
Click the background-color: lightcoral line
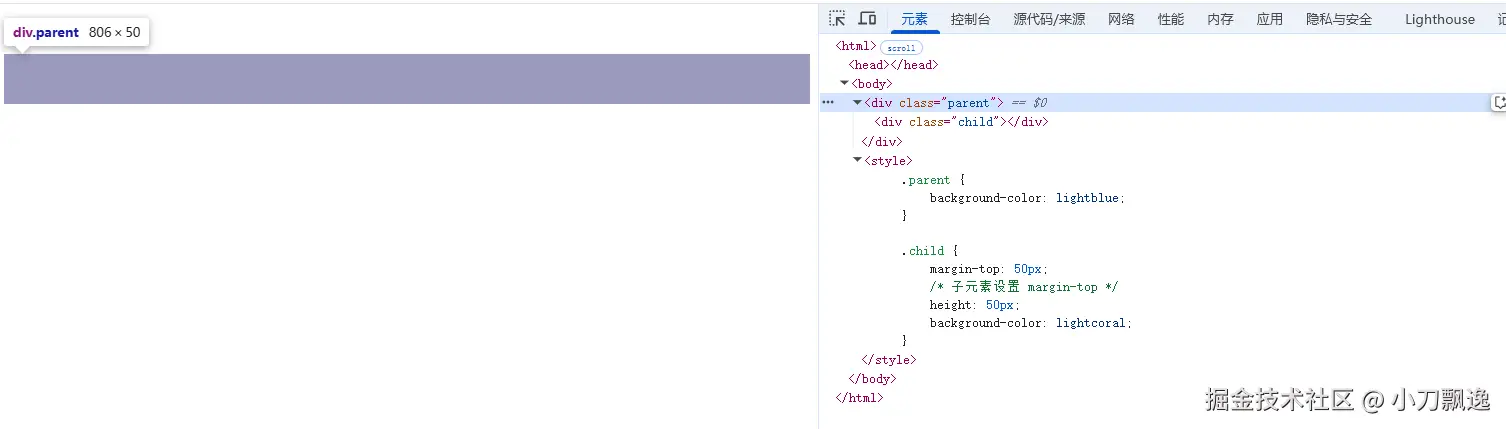click(1030, 323)
